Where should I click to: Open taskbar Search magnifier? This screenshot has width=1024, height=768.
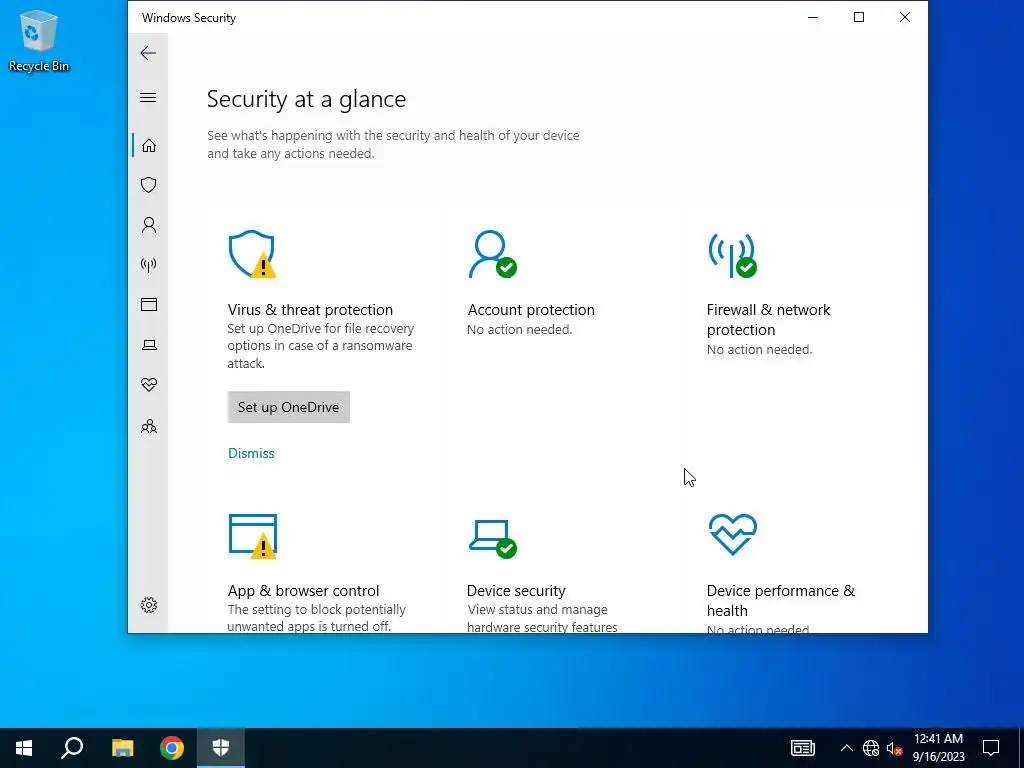pyautogui.click(x=72, y=748)
